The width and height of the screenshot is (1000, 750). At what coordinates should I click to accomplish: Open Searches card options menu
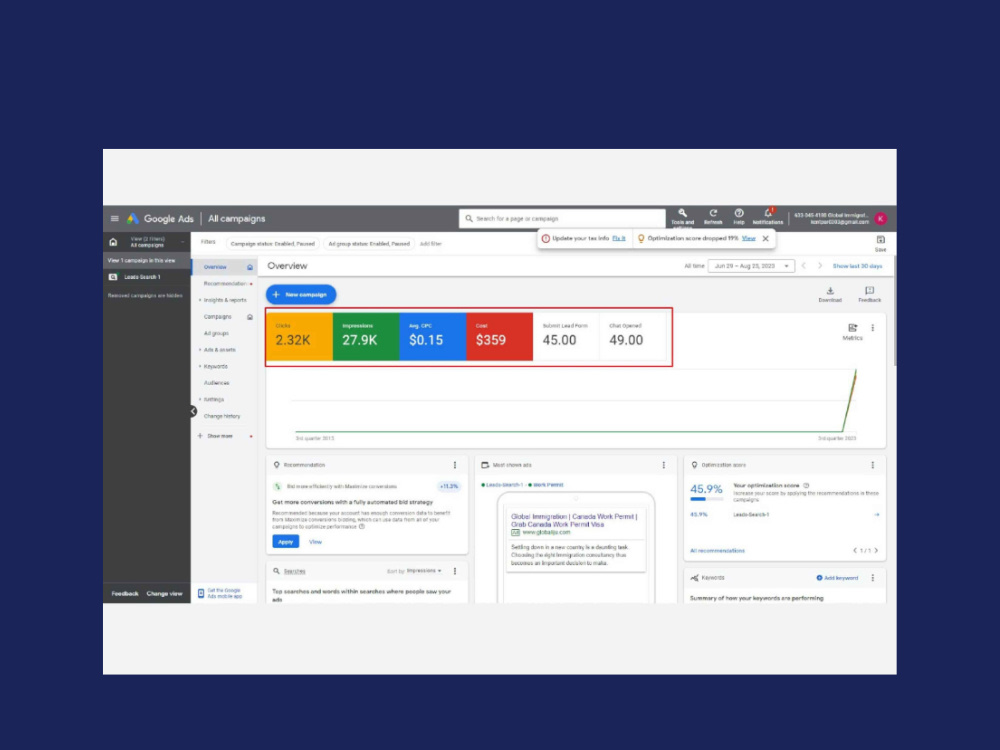click(455, 571)
